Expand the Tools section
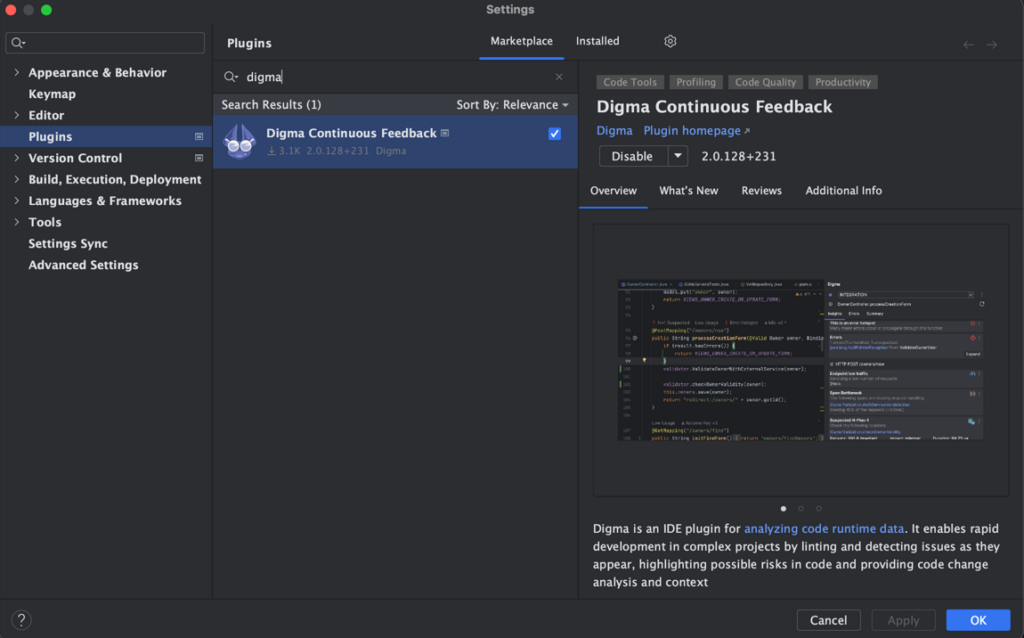Screen dimensions: 1024x638 [x=16, y=222]
